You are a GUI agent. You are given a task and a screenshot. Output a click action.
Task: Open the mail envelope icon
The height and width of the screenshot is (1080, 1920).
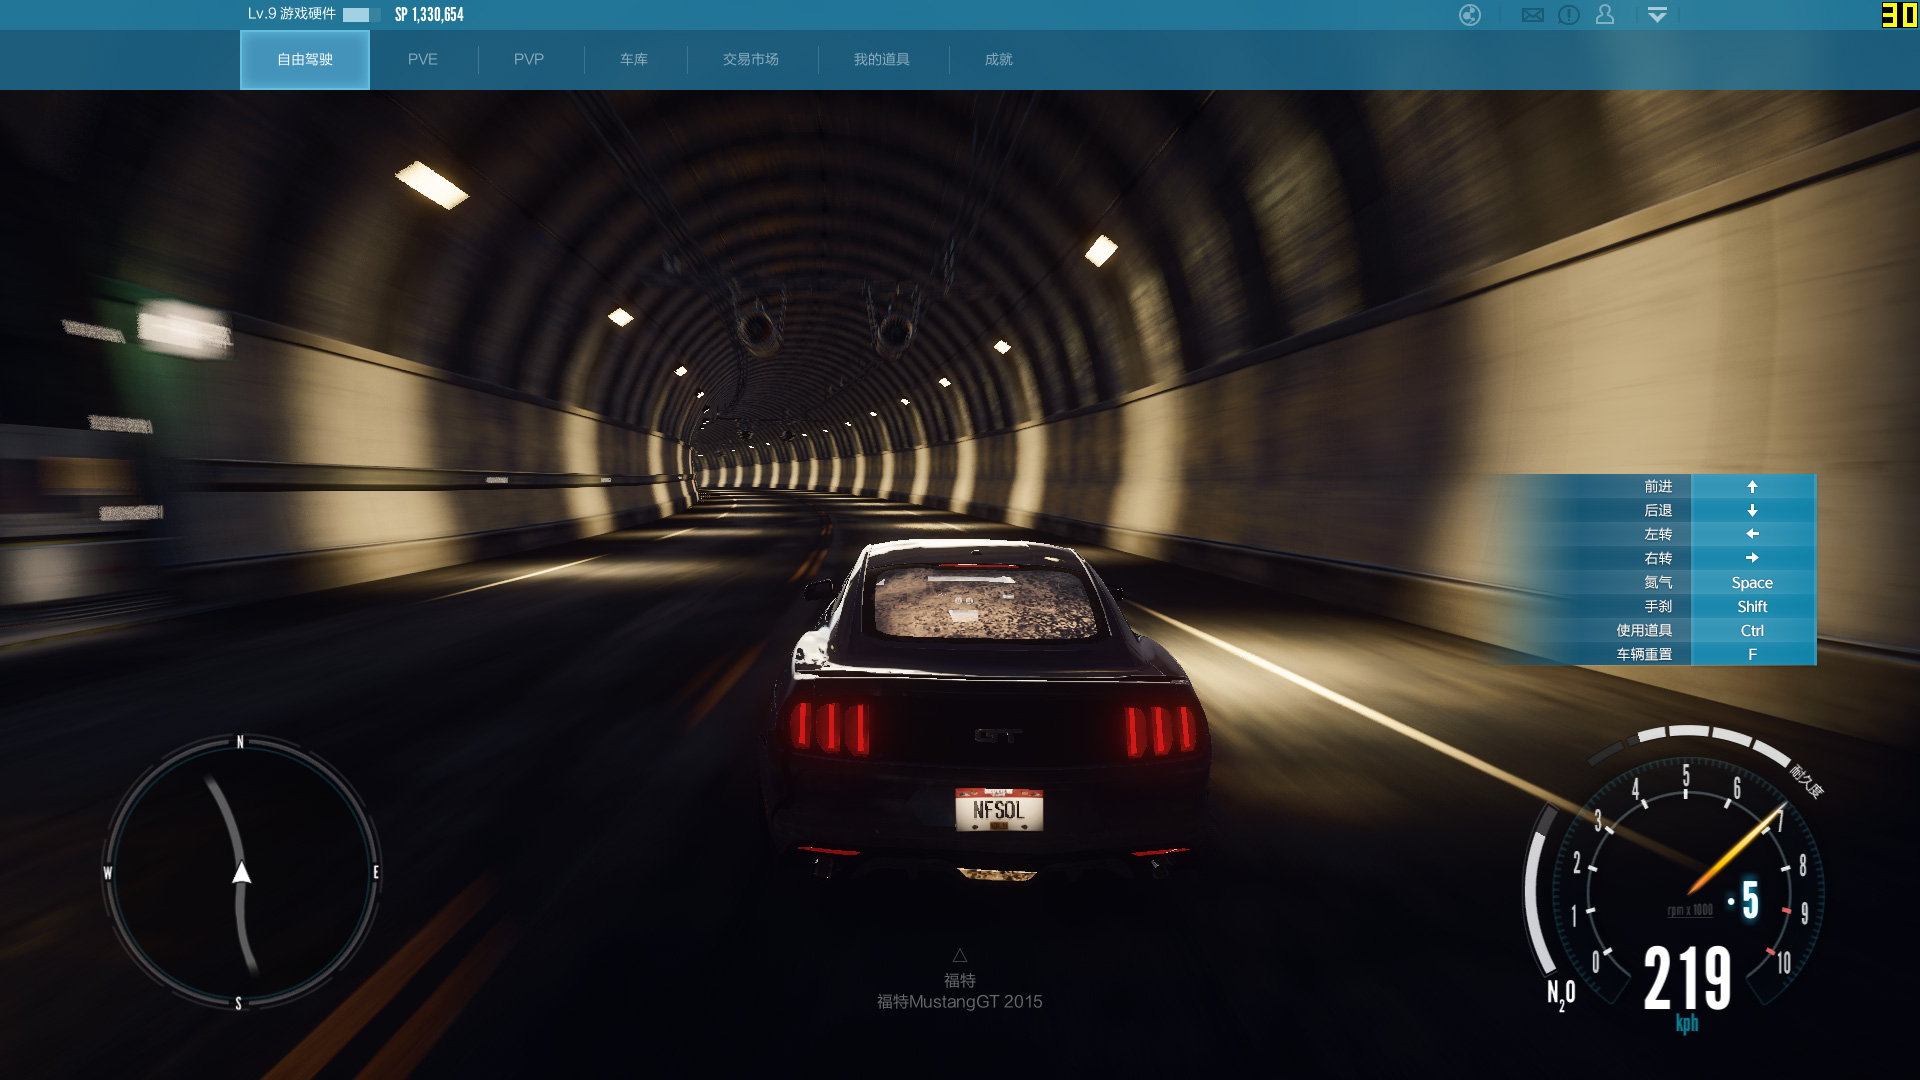pos(1533,15)
